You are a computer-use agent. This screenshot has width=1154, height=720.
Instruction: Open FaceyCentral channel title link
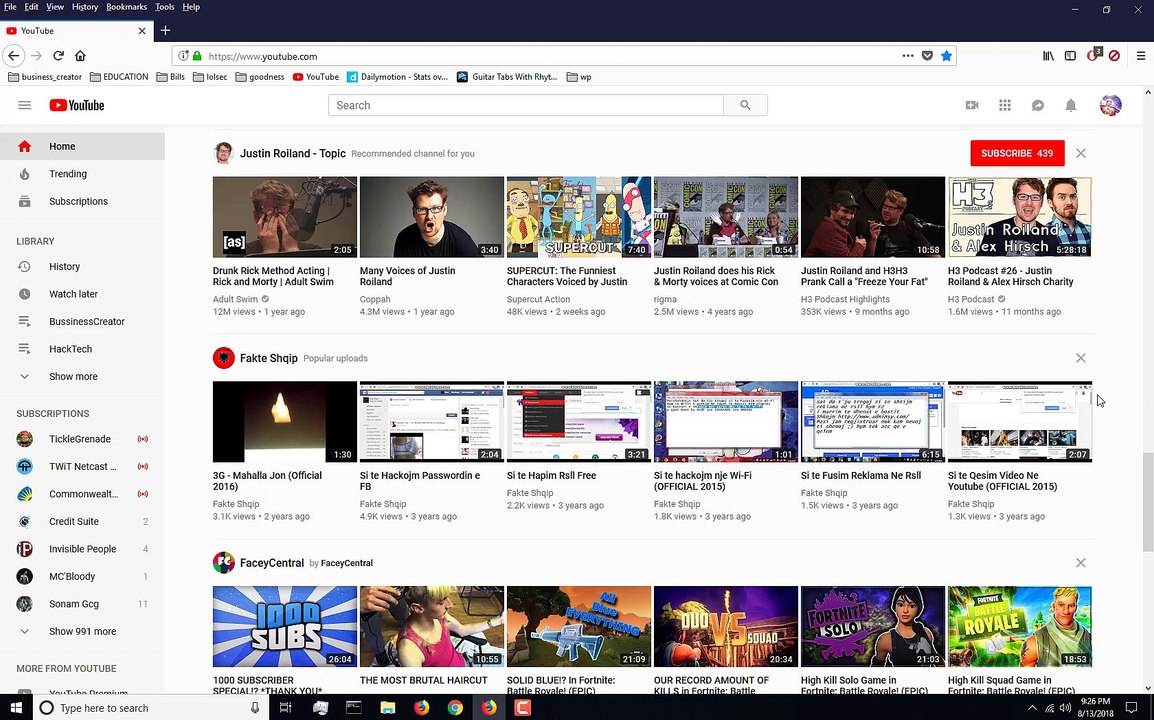point(272,562)
